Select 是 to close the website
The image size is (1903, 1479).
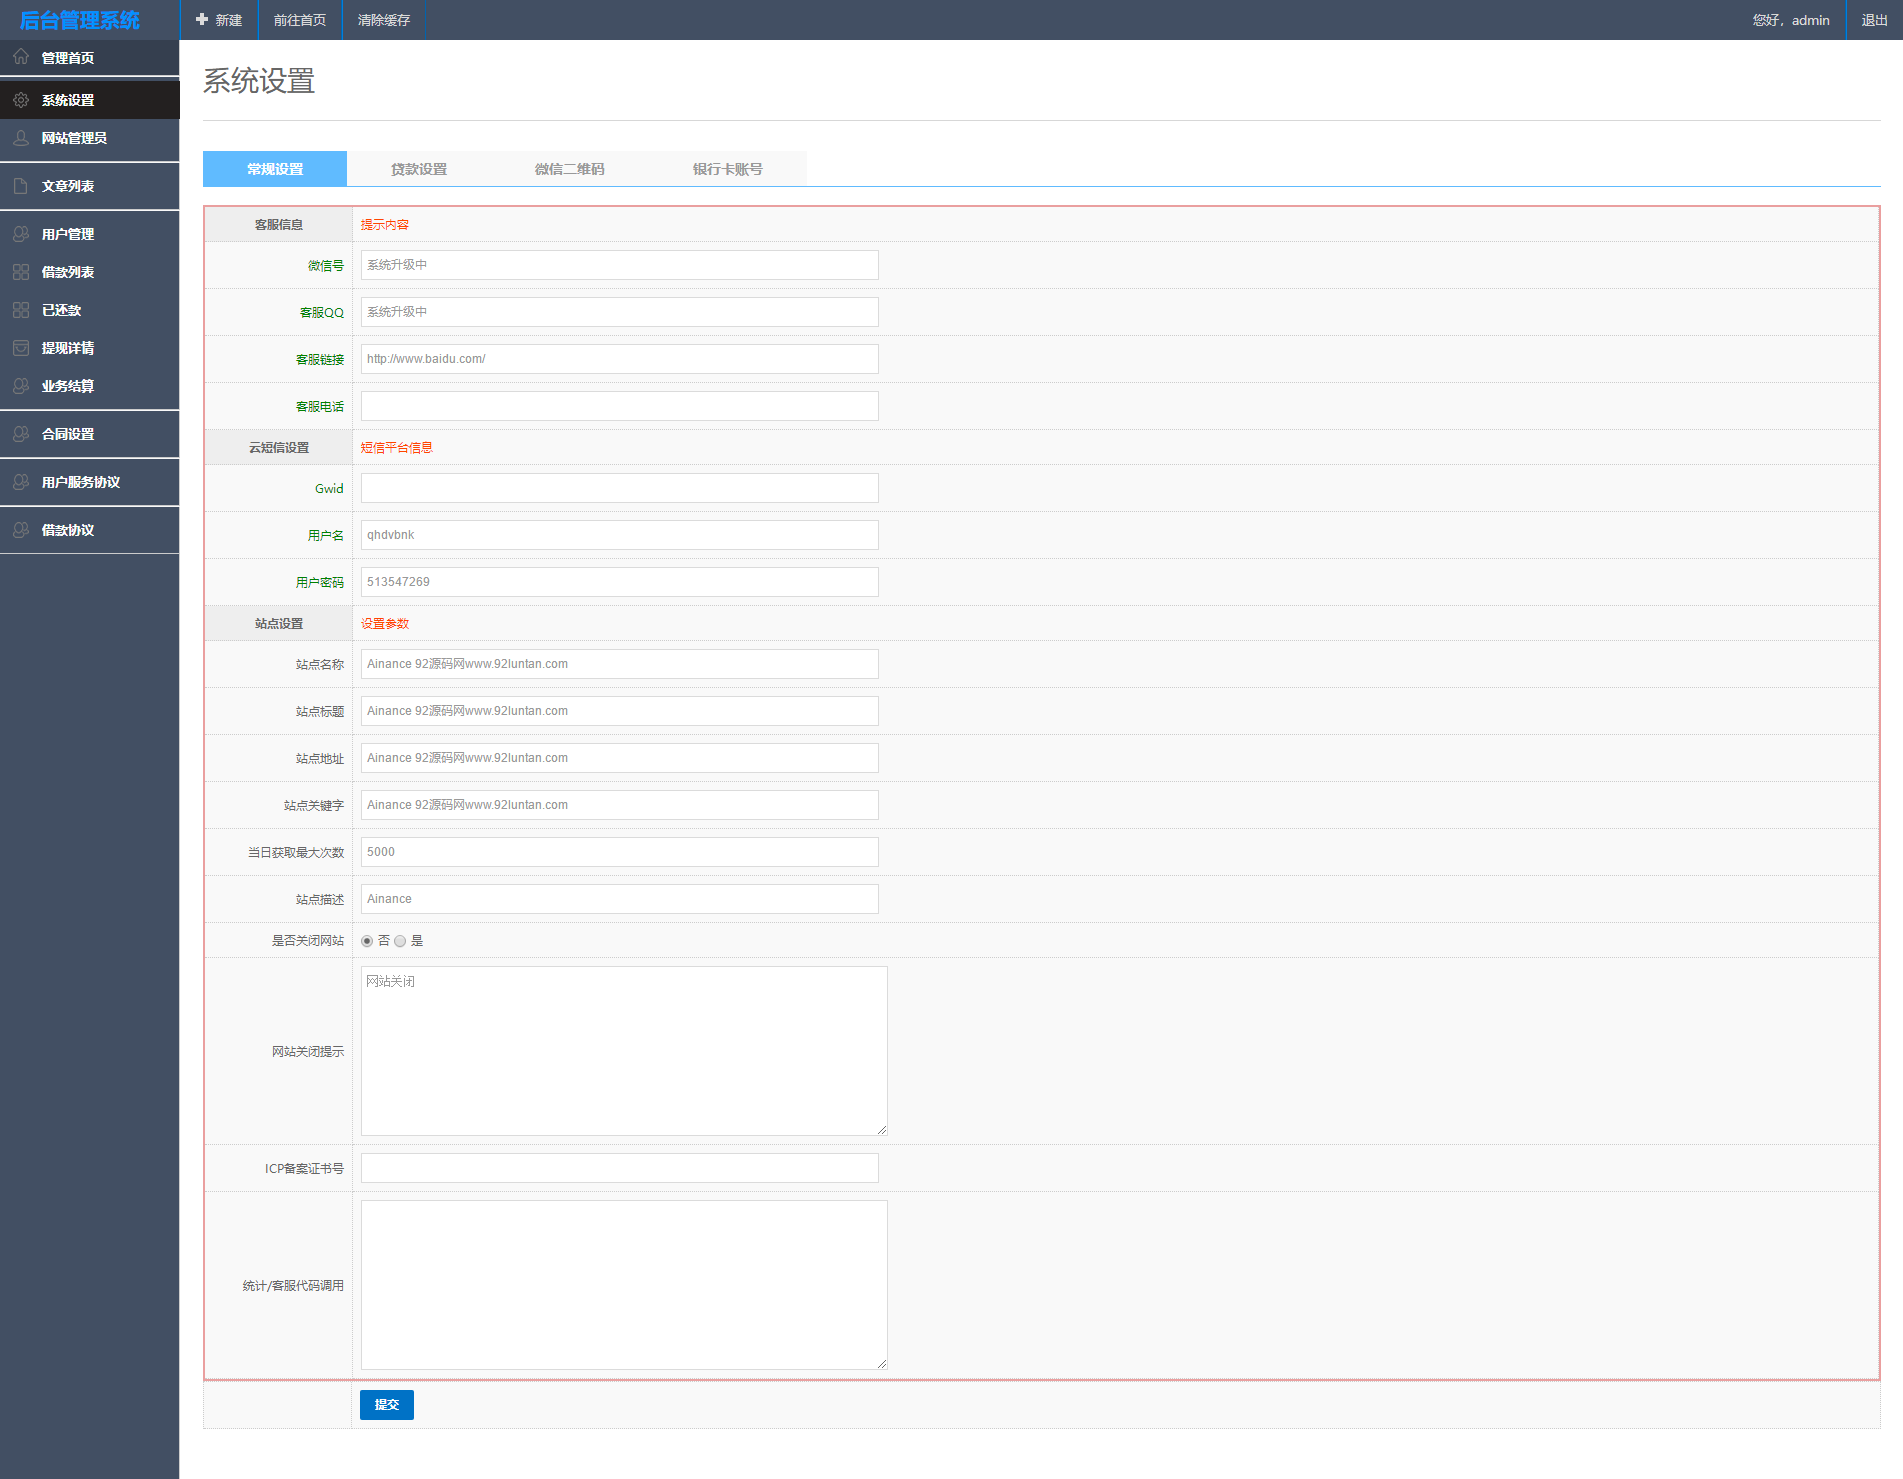[400, 941]
